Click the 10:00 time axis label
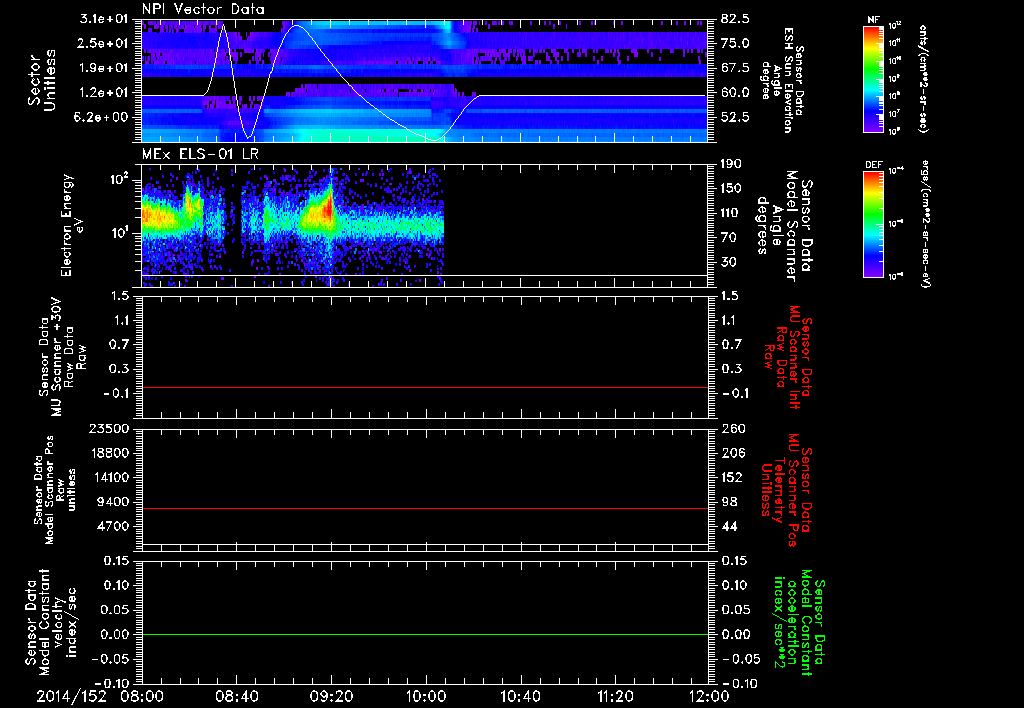Image resolution: width=1024 pixels, height=708 pixels. pos(426,696)
